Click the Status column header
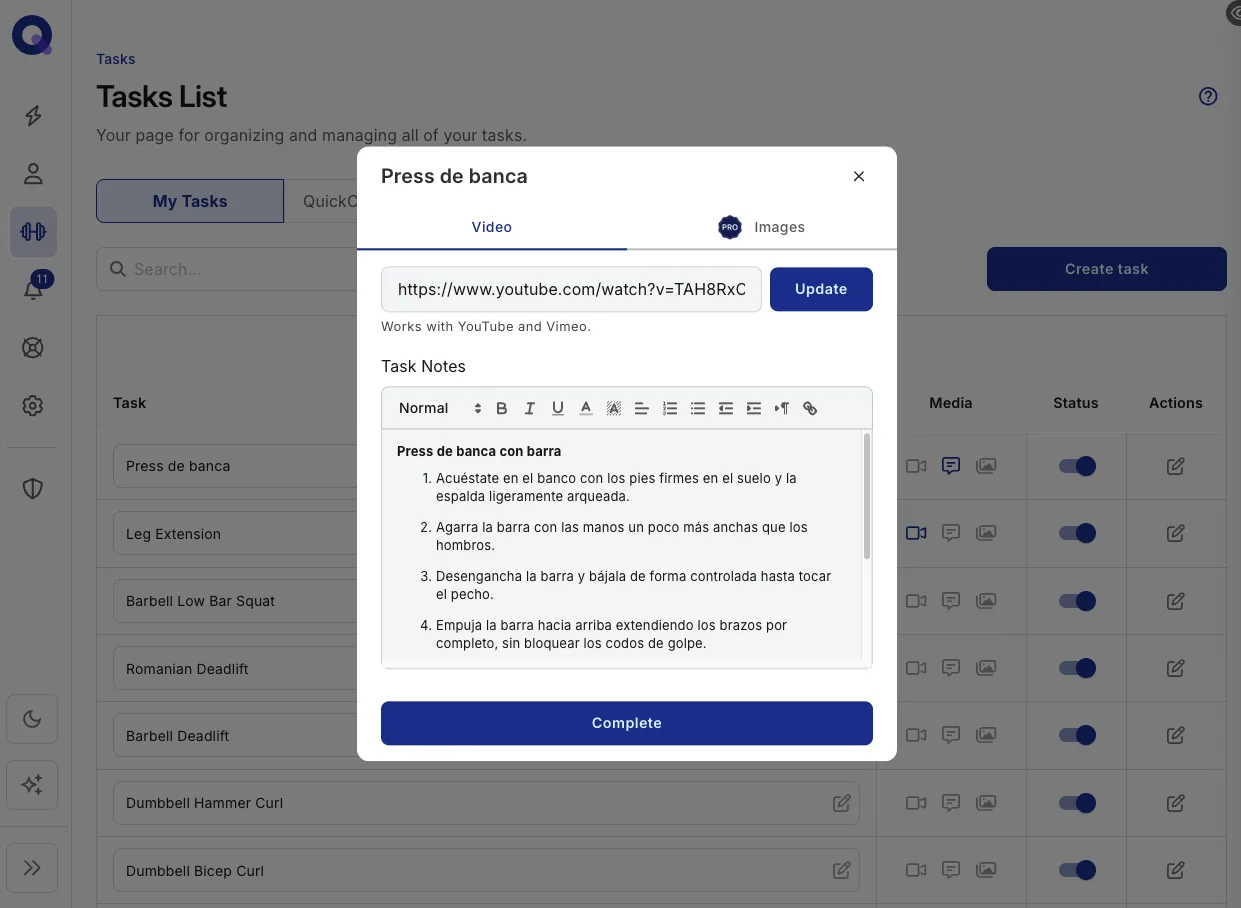 click(1076, 403)
